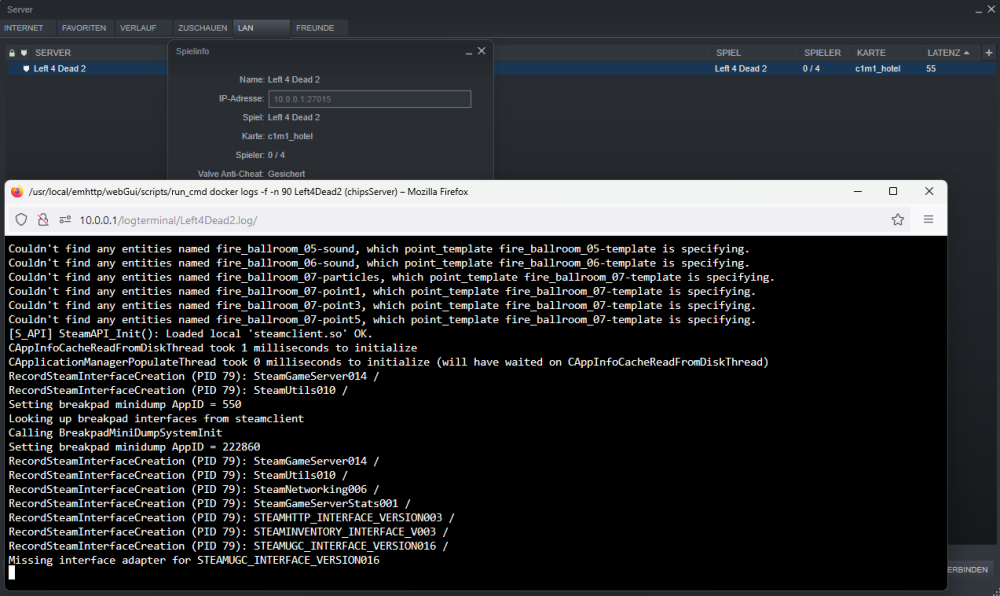The height and width of the screenshot is (596, 1000).
Task: Click the insecure connection lock icon
Action: (43, 220)
